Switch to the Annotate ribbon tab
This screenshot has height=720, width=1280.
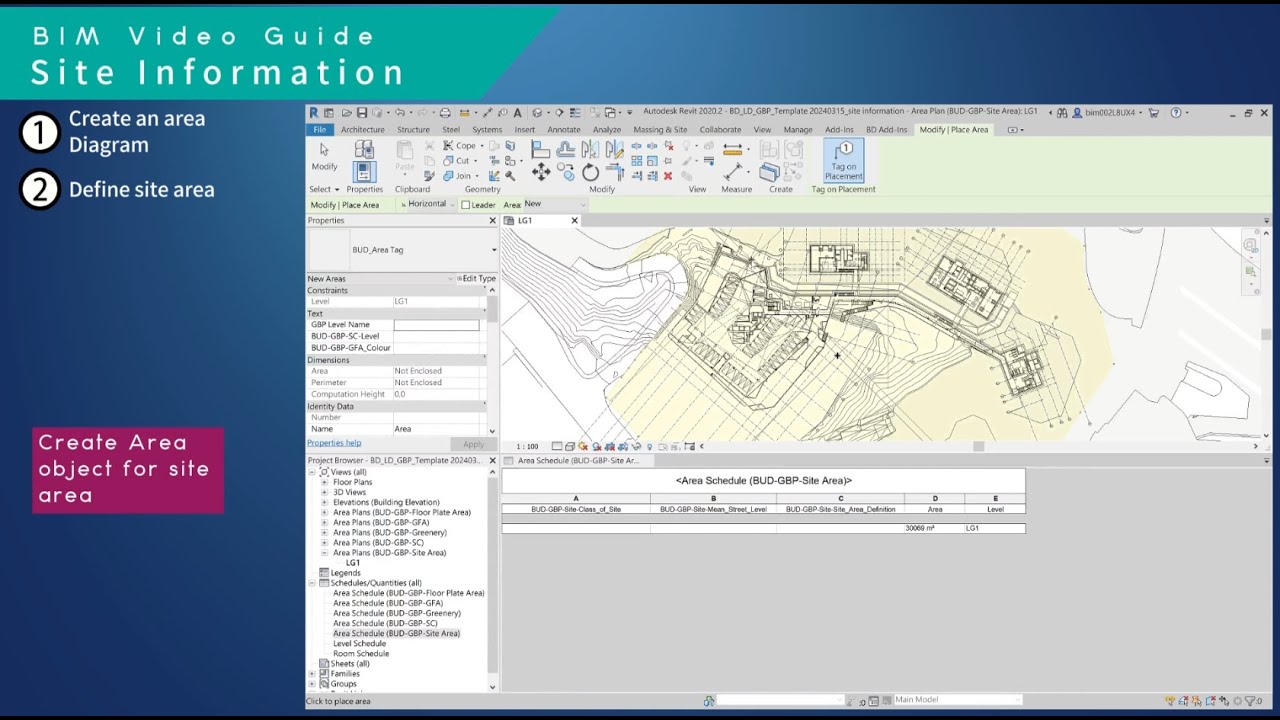[564, 130]
